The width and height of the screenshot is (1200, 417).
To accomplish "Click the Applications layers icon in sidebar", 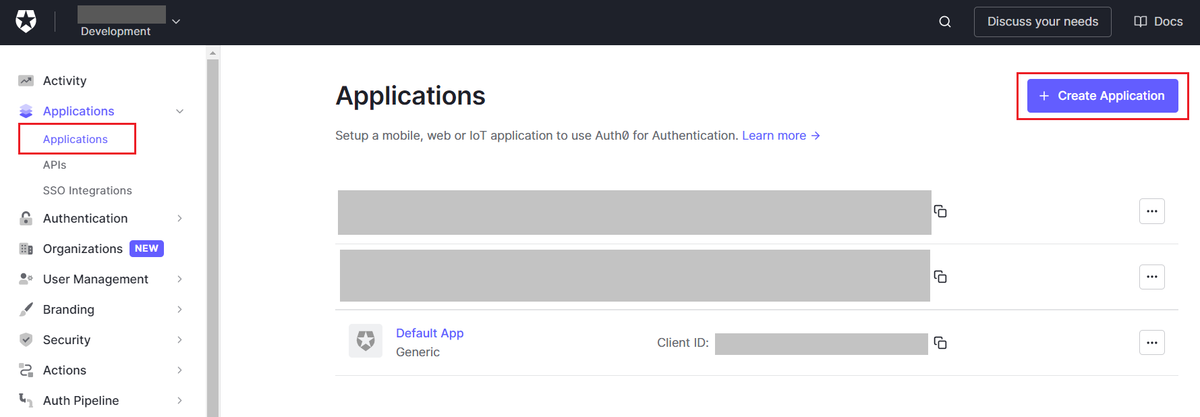I will click(x=26, y=111).
